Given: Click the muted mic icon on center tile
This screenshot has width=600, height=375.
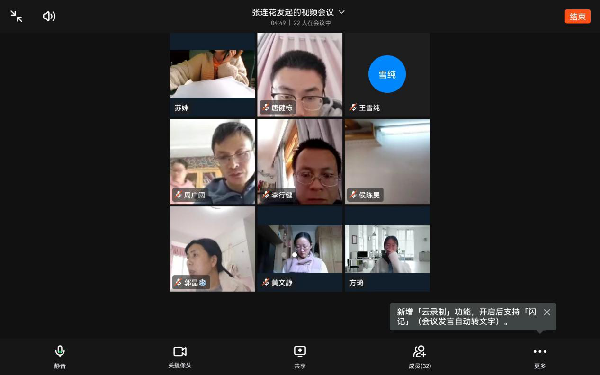Looking at the screenshot, I should click(x=266, y=195).
